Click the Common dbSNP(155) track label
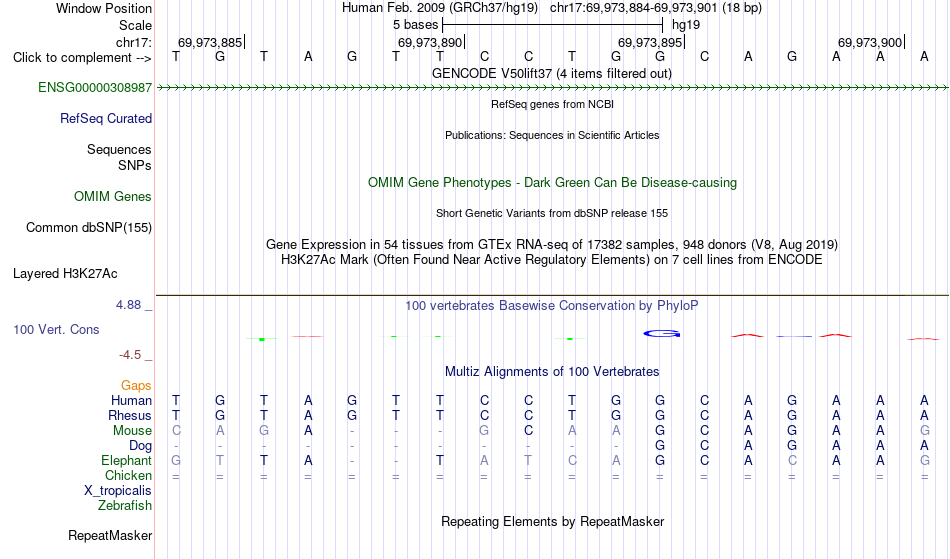950x559 pixels. point(89,228)
